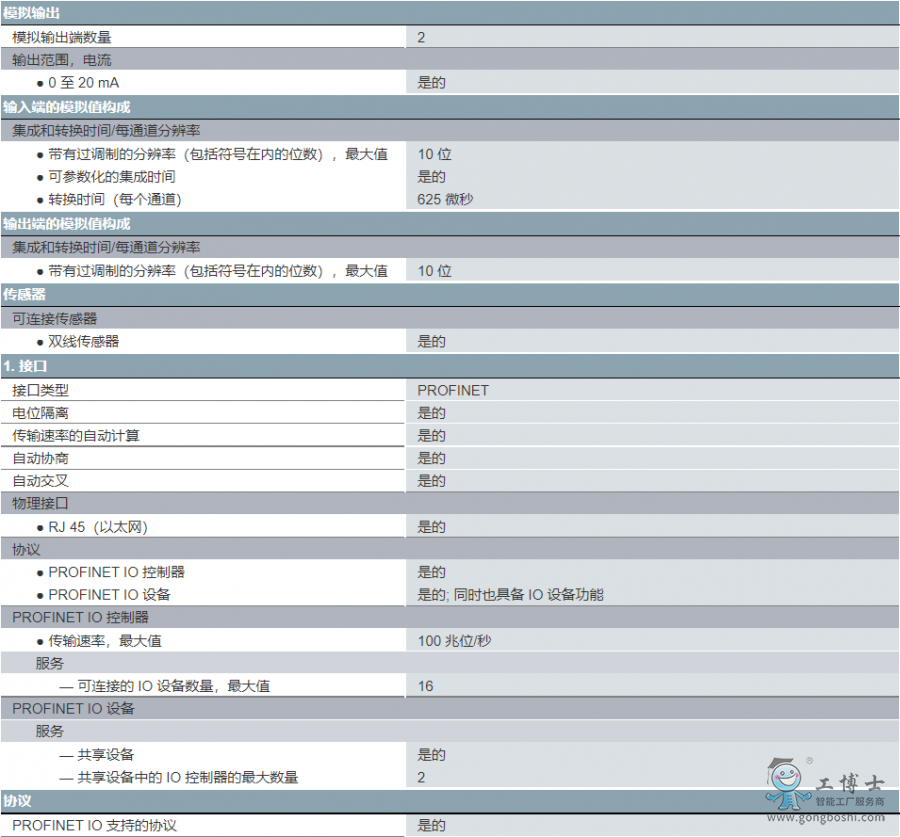
Task: Select '共享设备中的 IO 控制器的最大数量' label
Action: pyautogui.click(x=188, y=777)
